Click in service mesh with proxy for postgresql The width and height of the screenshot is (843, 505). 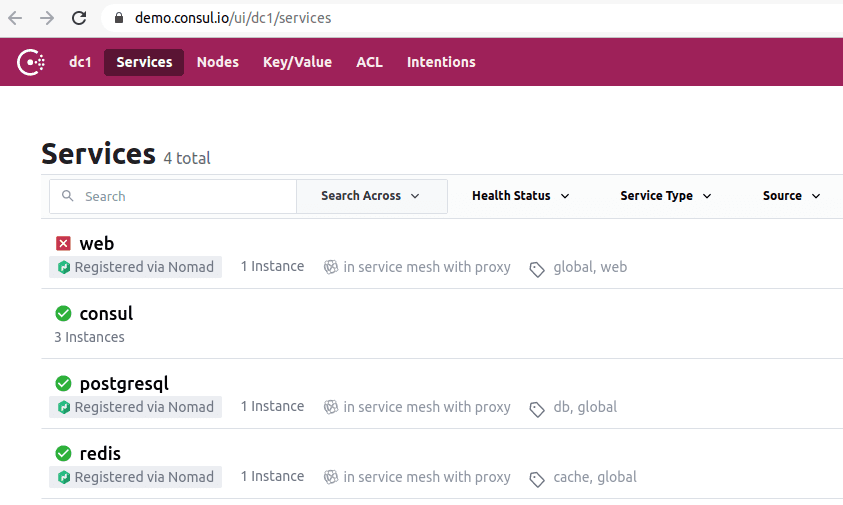[x=427, y=407]
